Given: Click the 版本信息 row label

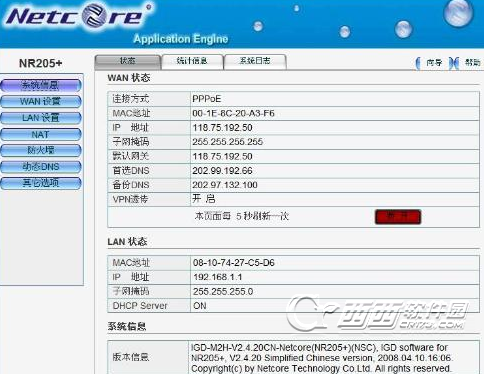Looking at the screenshot, I should coord(130,357).
